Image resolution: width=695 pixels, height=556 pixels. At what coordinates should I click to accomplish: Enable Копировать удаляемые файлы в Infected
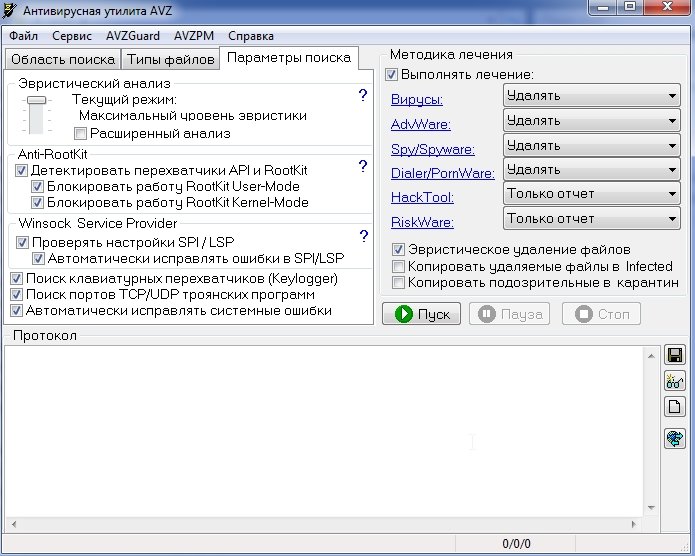point(398,266)
